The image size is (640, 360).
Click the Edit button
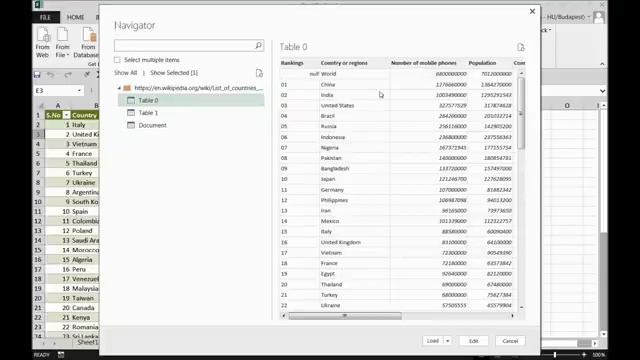473,341
